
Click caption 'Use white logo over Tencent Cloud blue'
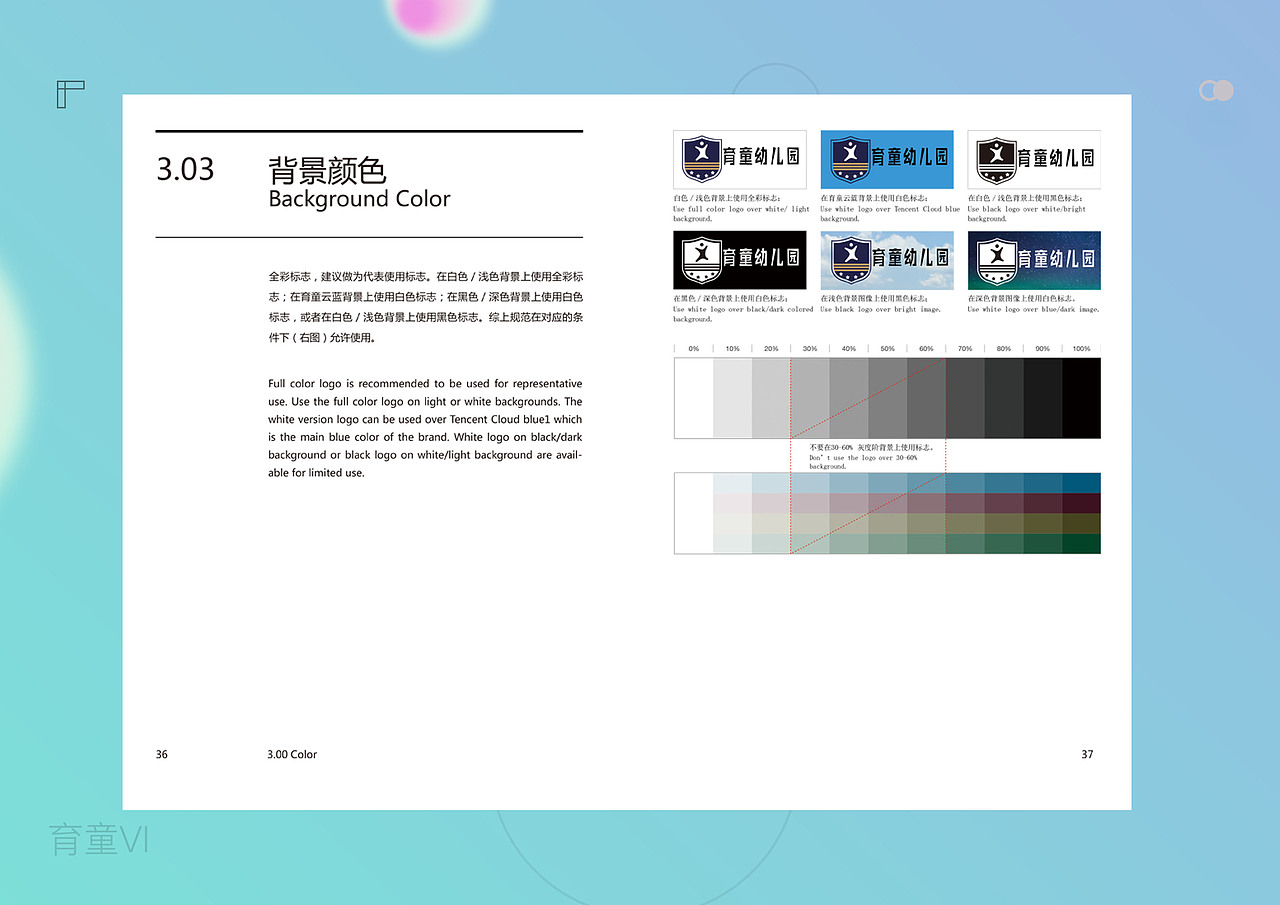point(890,213)
